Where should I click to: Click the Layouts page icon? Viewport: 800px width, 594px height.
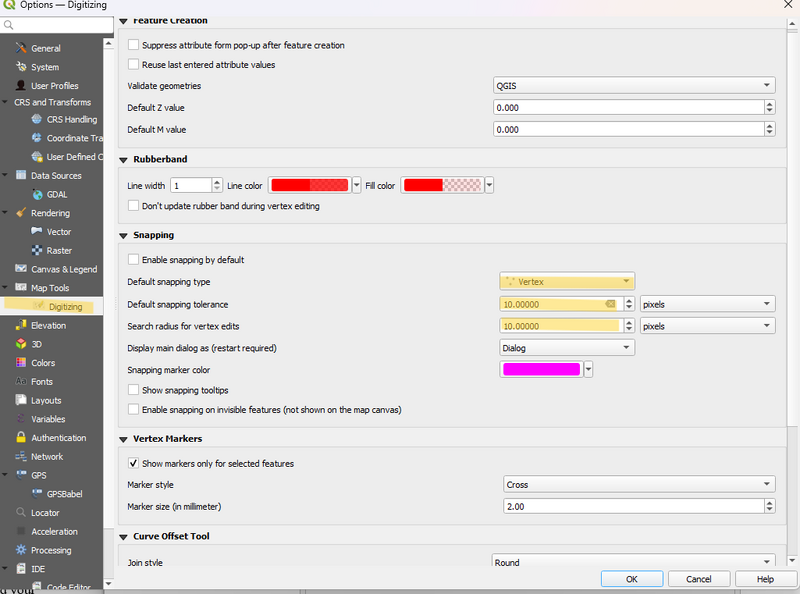pos(21,400)
